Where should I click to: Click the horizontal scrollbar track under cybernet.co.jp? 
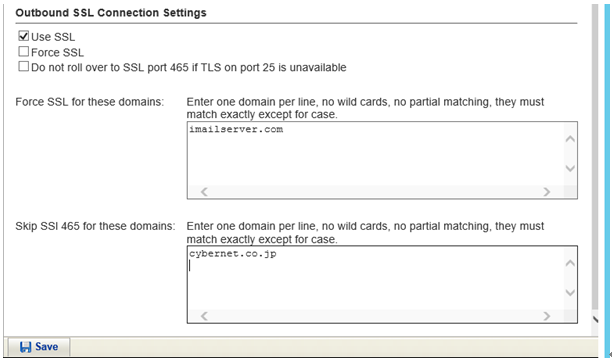[375, 316]
